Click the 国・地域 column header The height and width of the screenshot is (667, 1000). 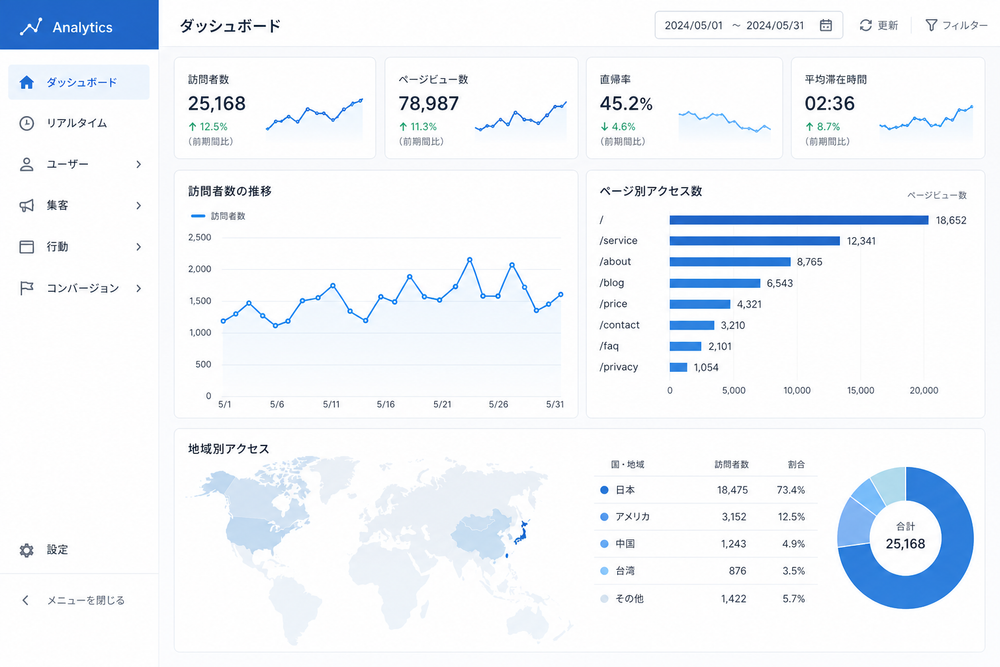click(628, 464)
